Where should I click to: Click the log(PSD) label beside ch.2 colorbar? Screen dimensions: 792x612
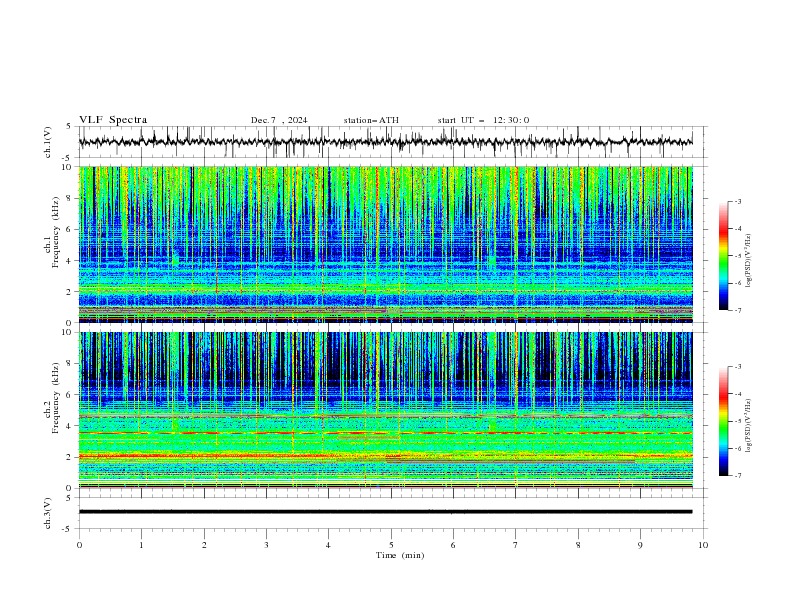coord(748,426)
